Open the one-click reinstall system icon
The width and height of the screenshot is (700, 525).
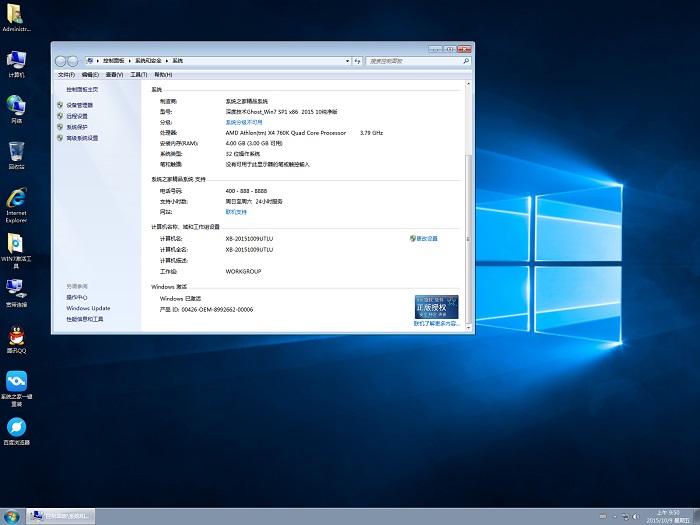click(16, 388)
